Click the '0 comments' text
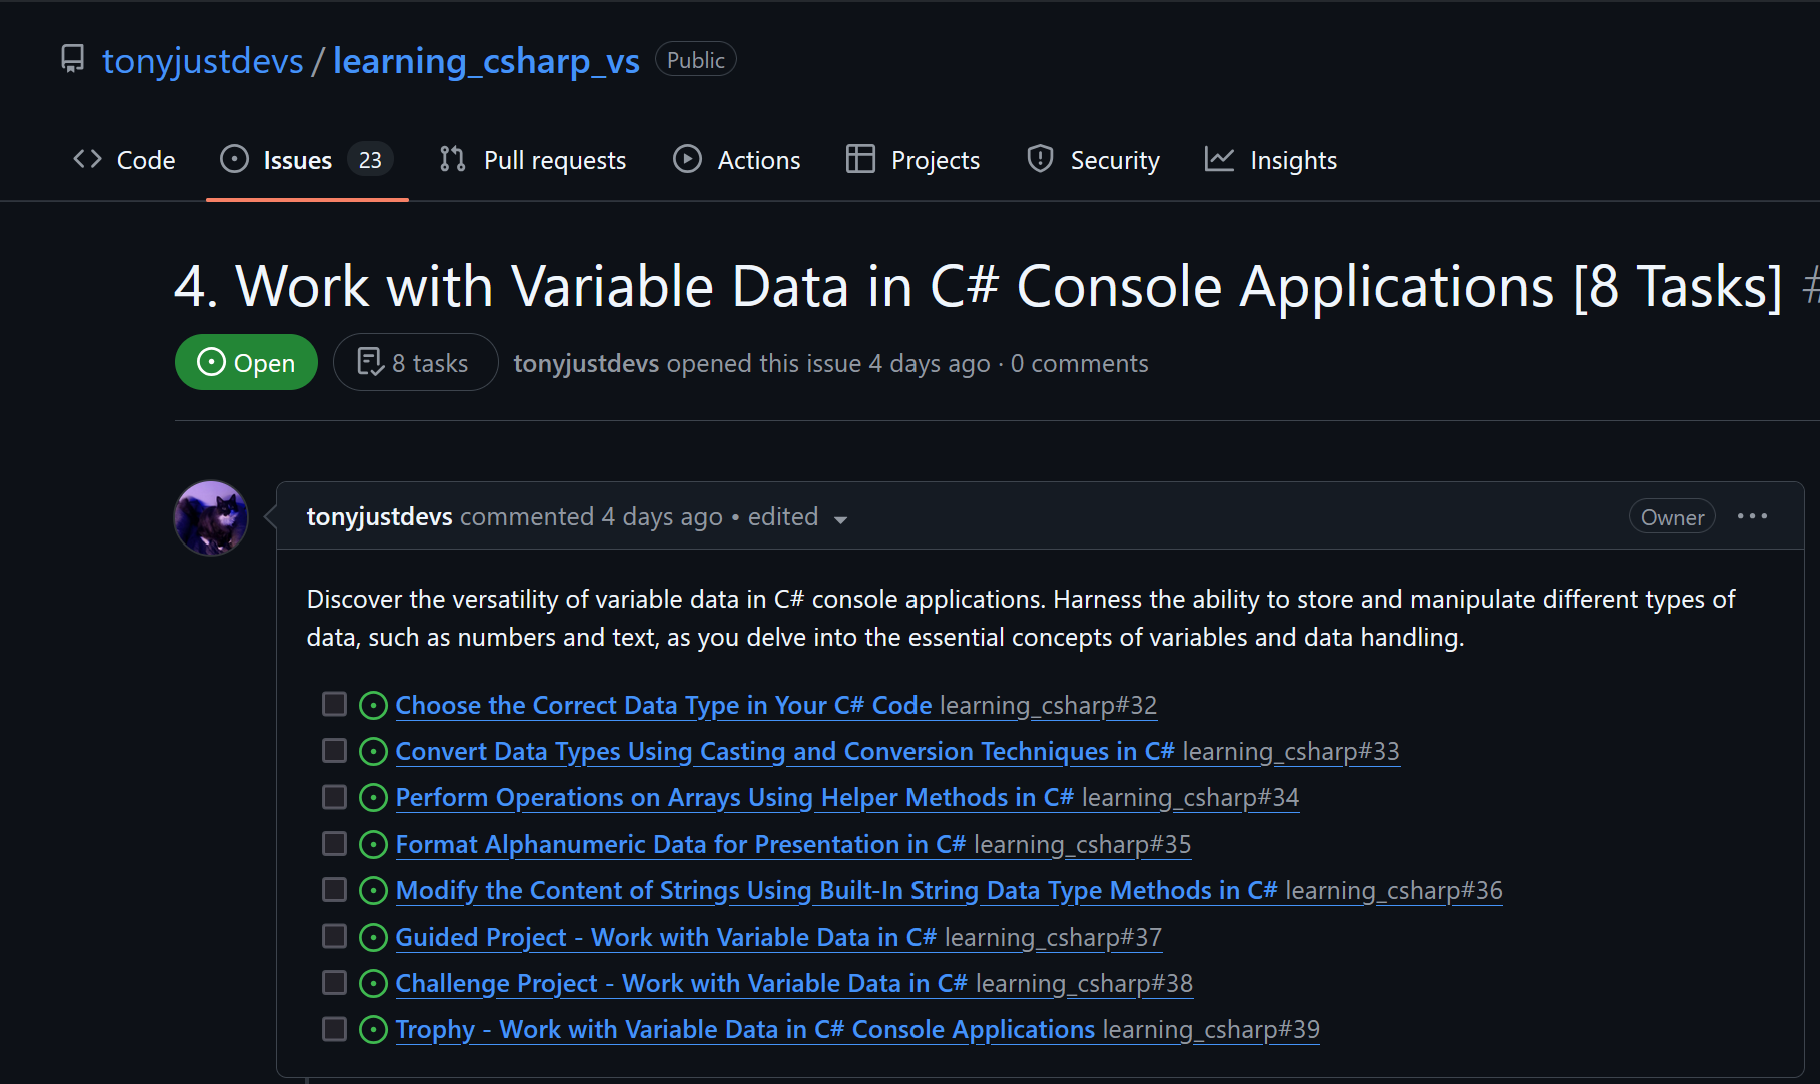 point(1080,363)
